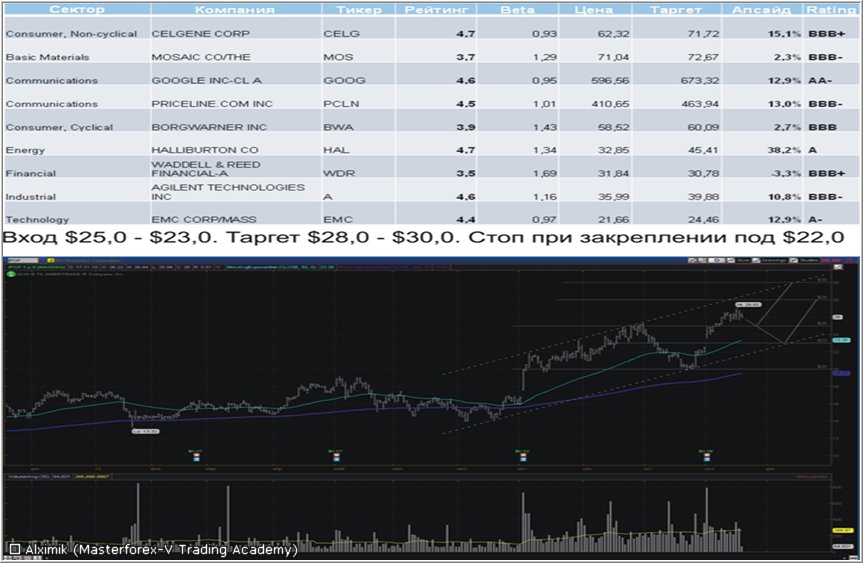Click the Цена column header
Image resolution: width=863 pixels, height=563 pixels.
click(x=594, y=9)
